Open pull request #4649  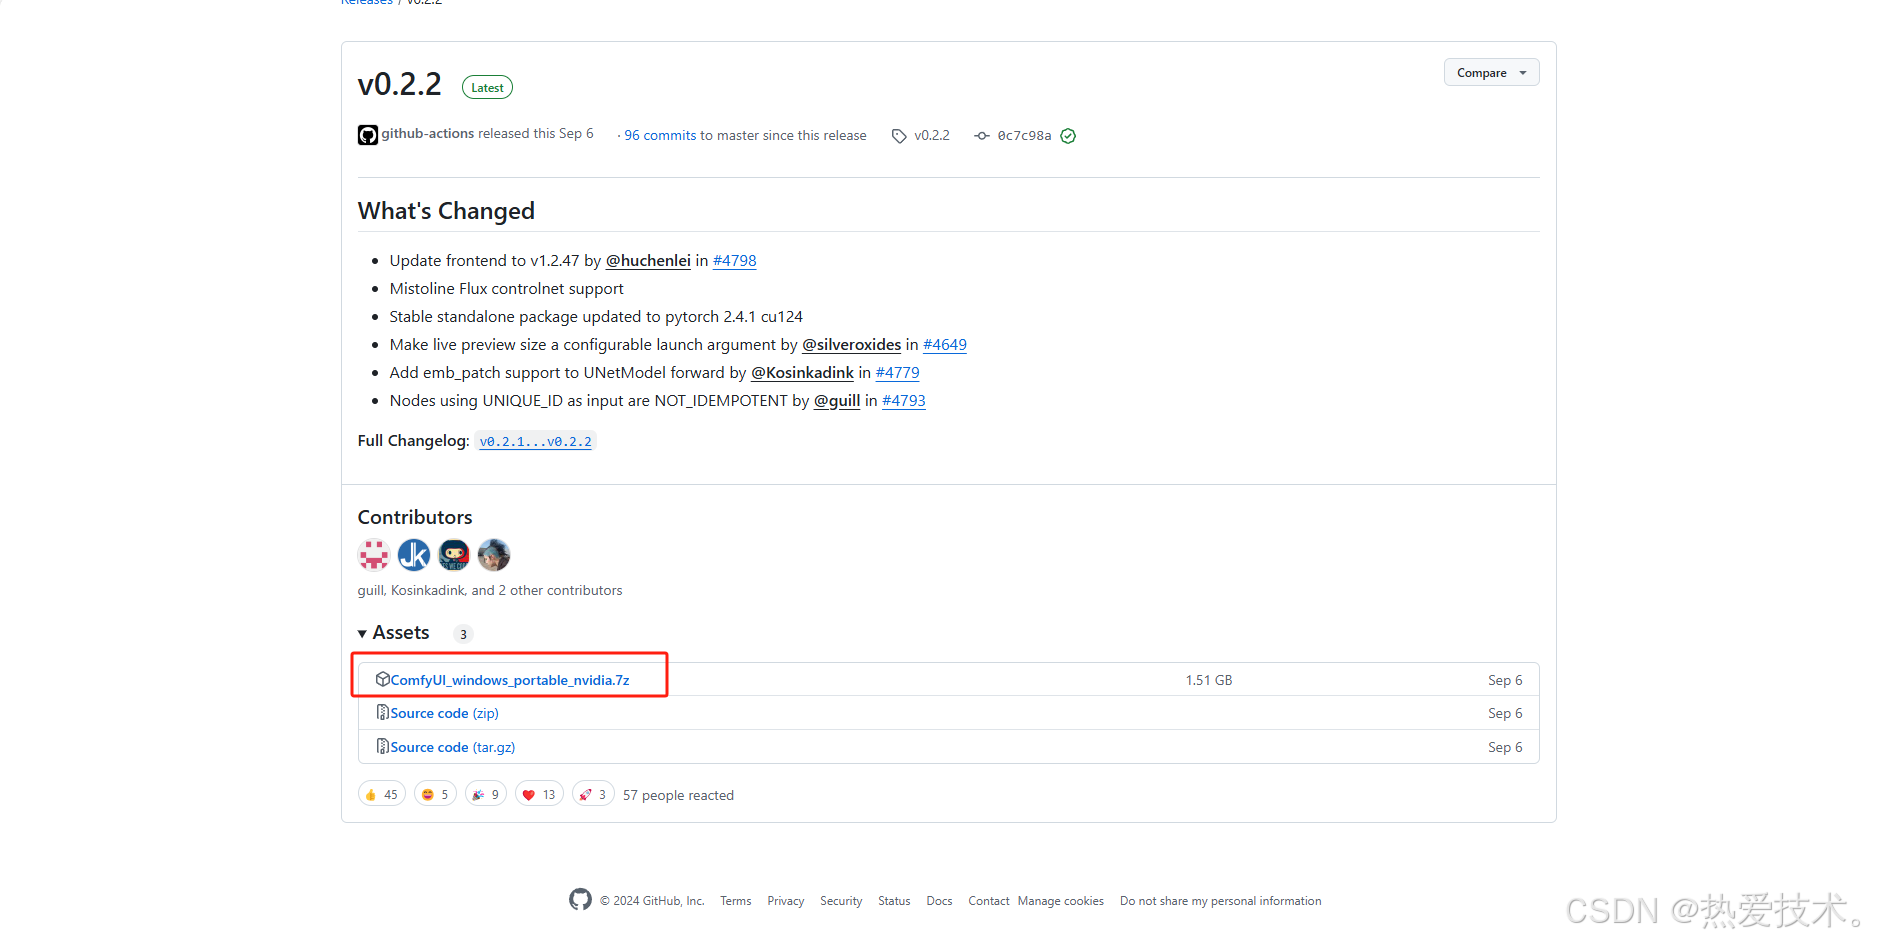coord(945,345)
